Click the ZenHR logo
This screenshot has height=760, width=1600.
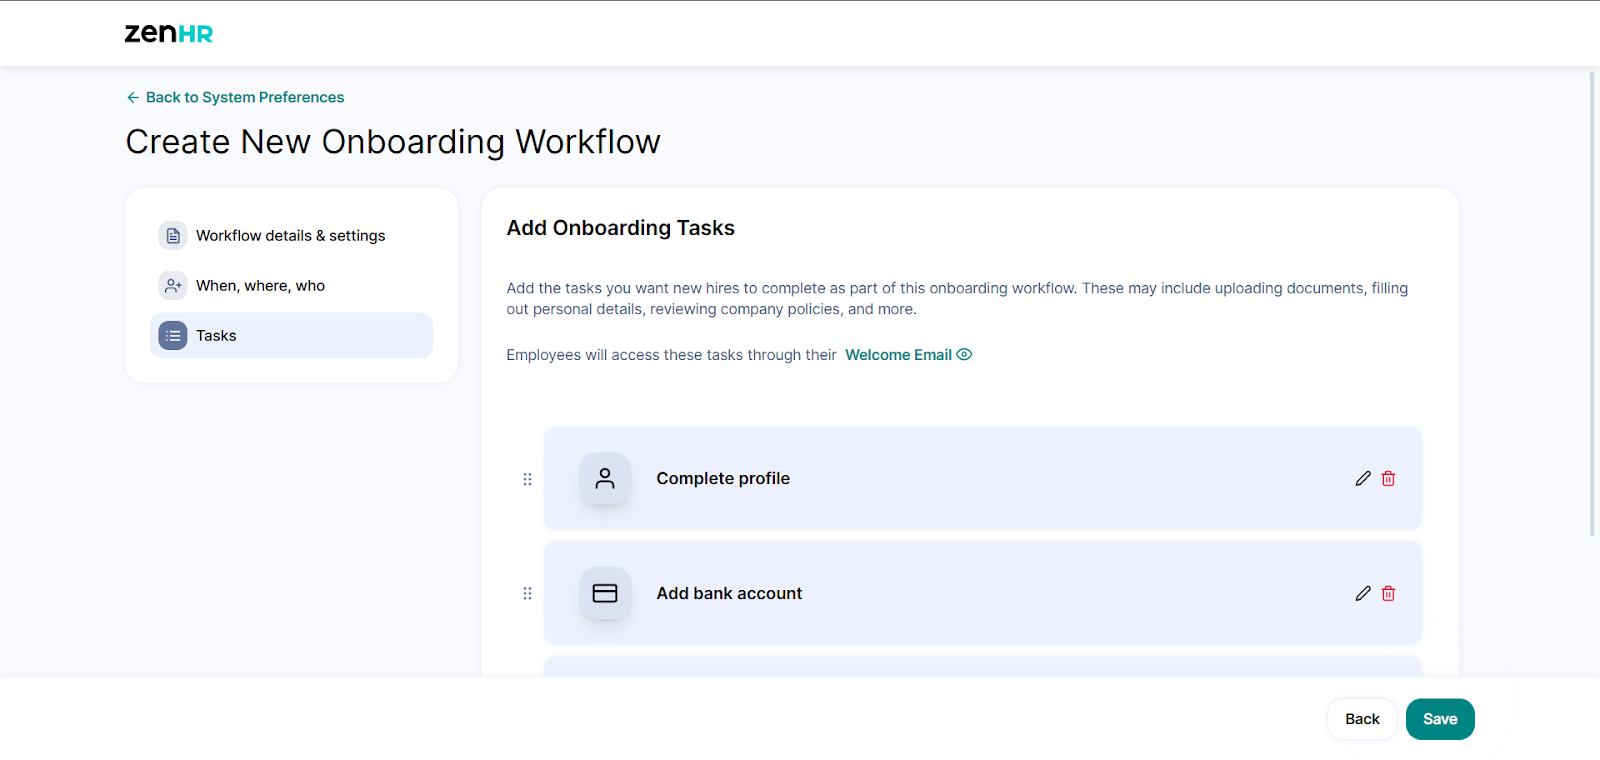tap(168, 33)
